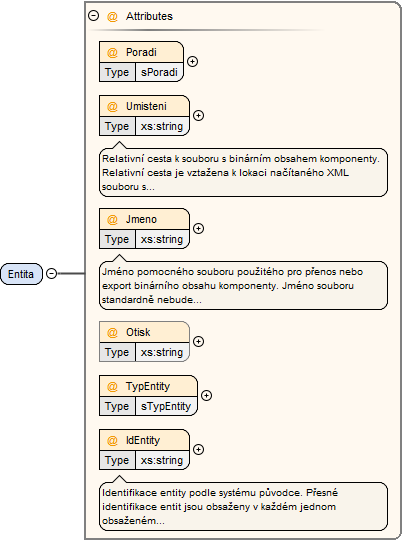
Task: Select the Entita element box
Action: pyautogui.click(x=21, y=274)
